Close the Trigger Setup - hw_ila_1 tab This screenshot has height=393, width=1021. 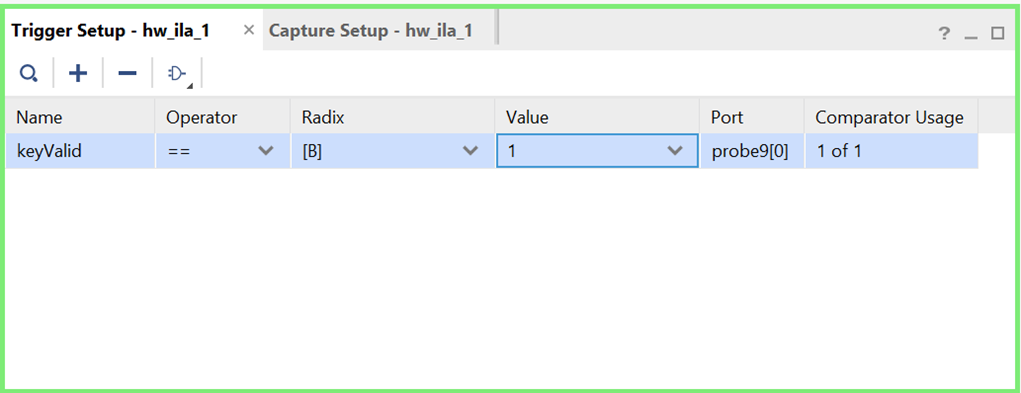click(x=249, y=30)
